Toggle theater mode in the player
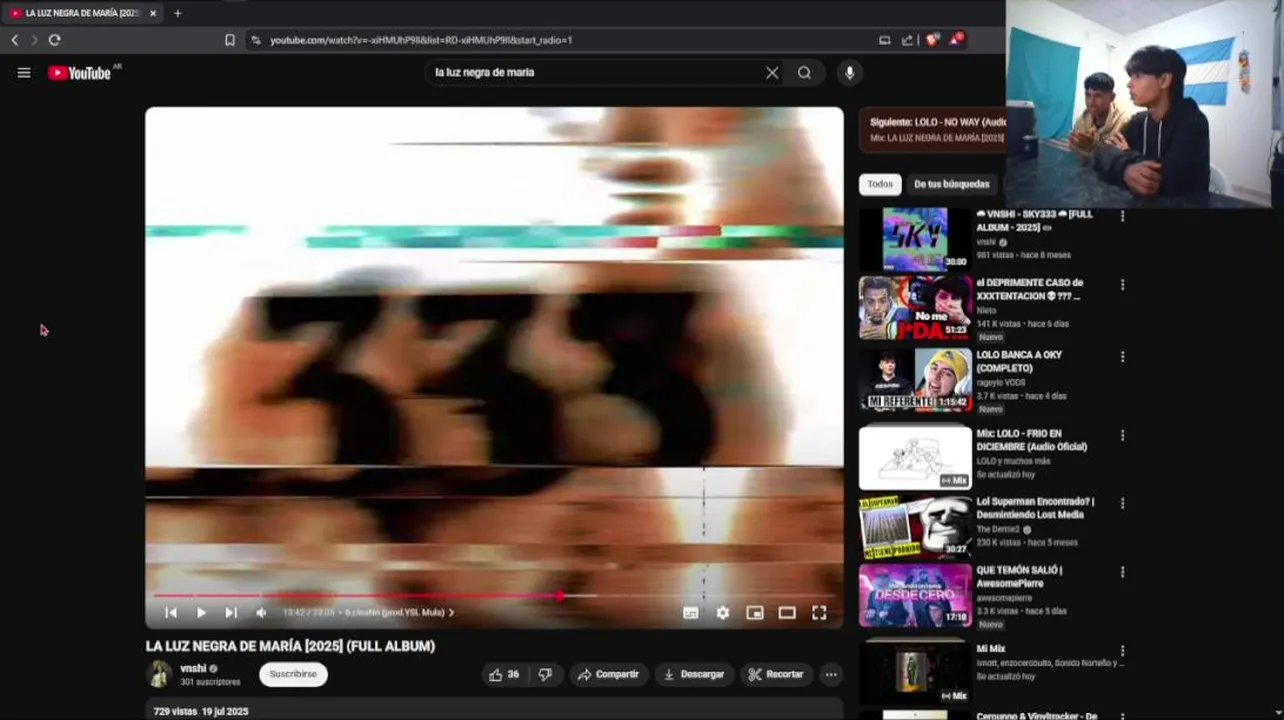Viewport: 1284px width, 720px height. point(787,613)
